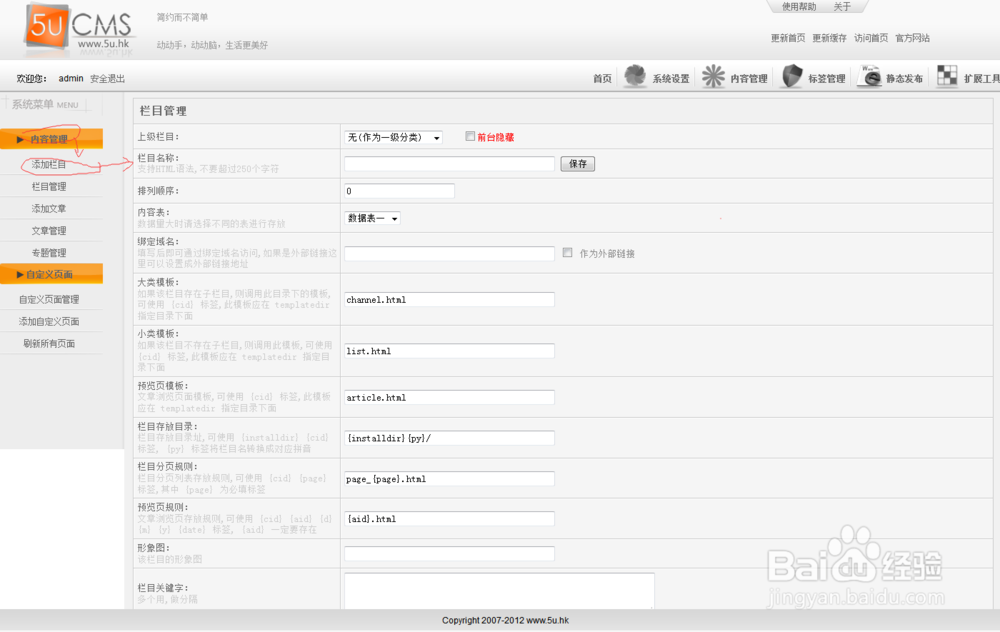
Task: Open the 标签管理 shield icon
Action: tap(791, 77)
